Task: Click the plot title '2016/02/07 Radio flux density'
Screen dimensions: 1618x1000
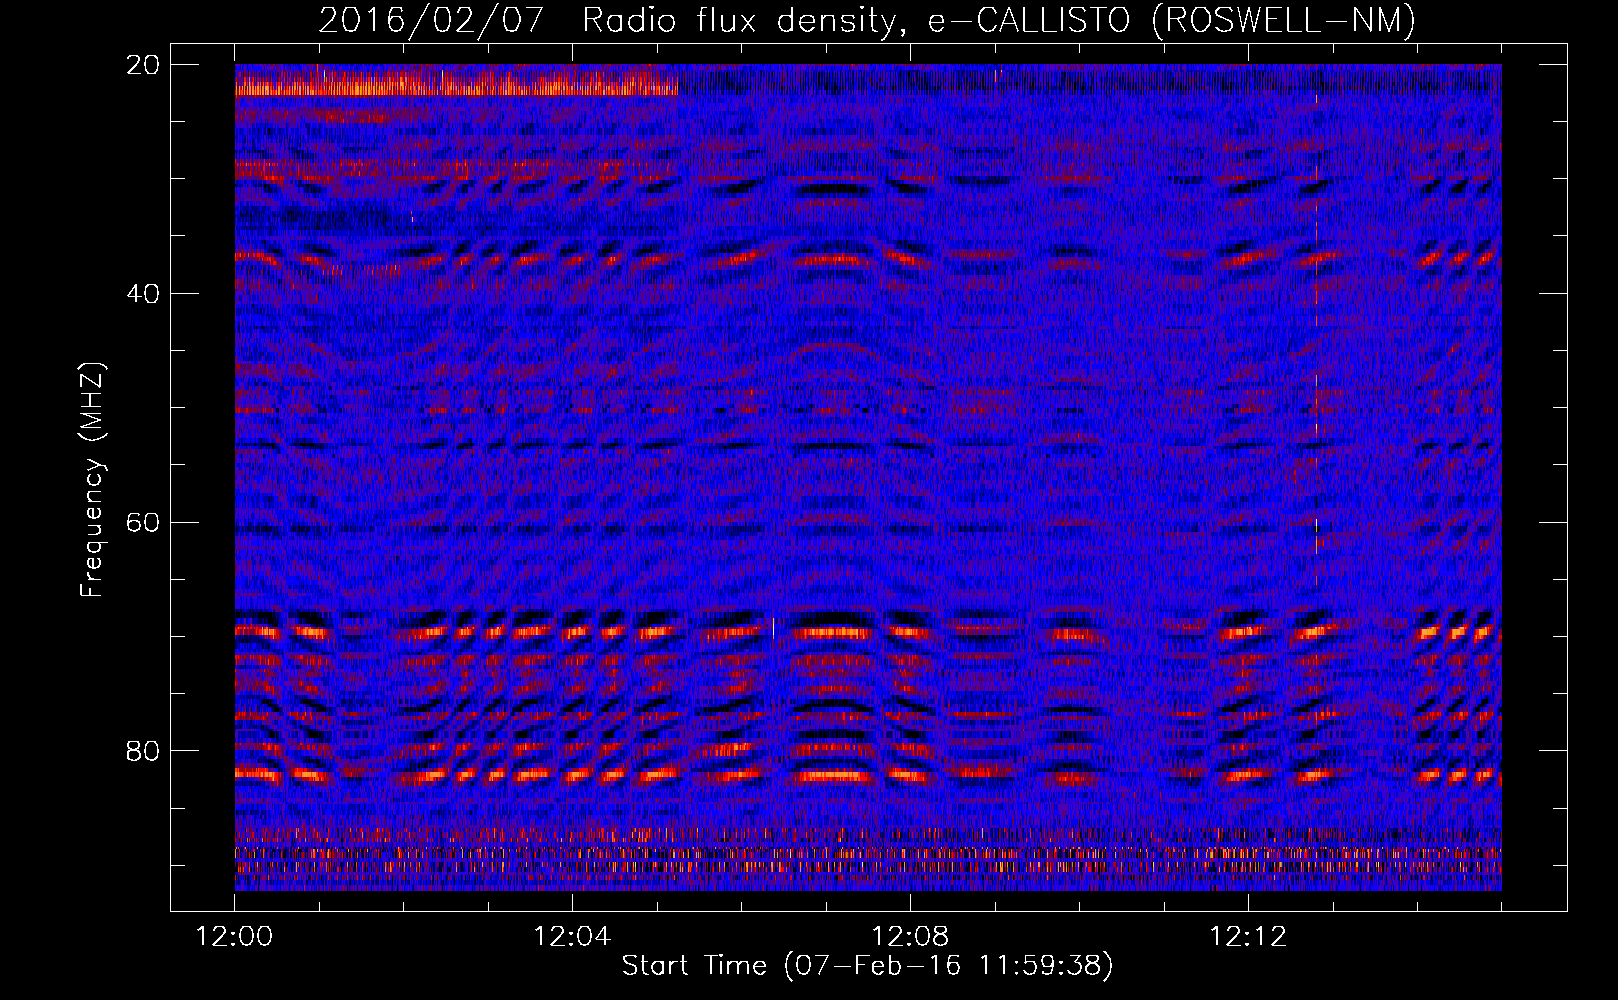Action: coord(608,20)
